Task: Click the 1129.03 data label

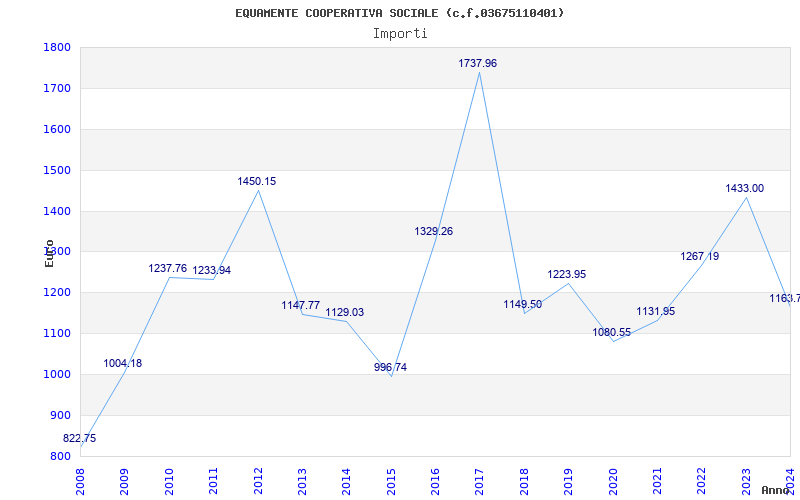Action: 345,312
